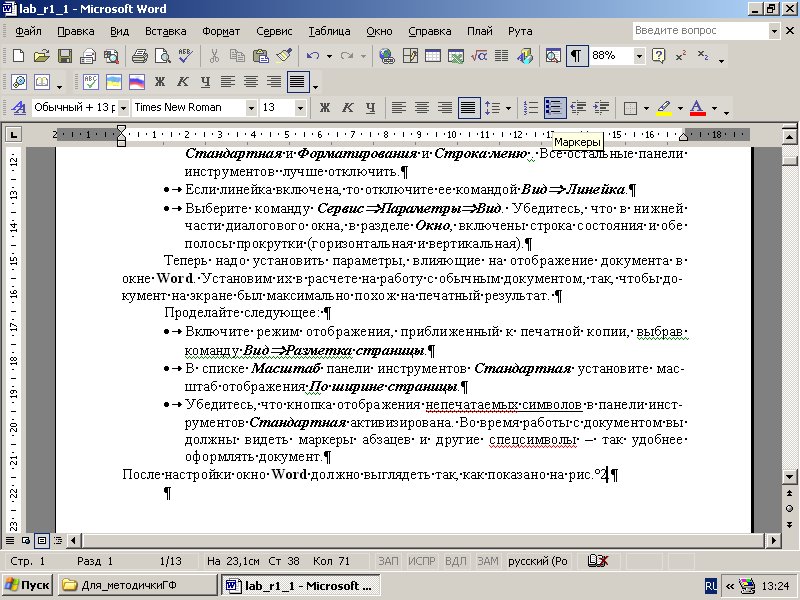
Task: Click the vertical scrollbar down arrow
Action: coord(789,477)
